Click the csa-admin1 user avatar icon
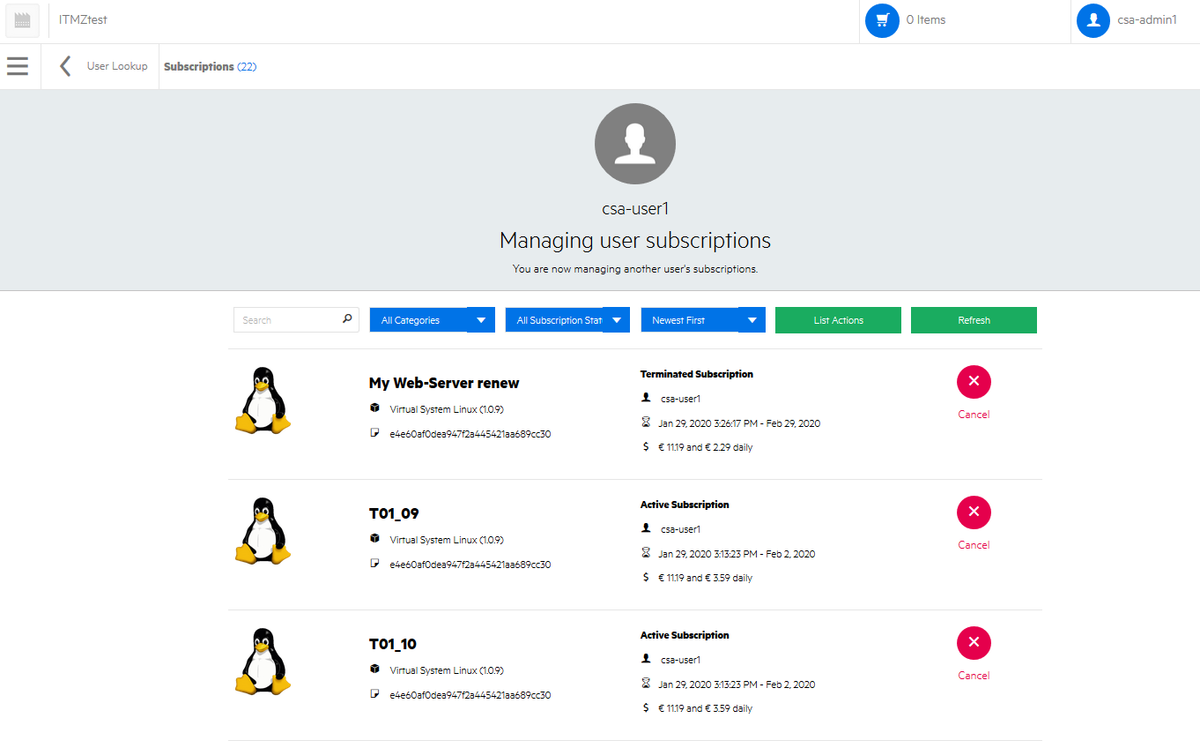The height and width of the screenshot is (748, 1200). pyautogui.click(x=1093, y=20)
